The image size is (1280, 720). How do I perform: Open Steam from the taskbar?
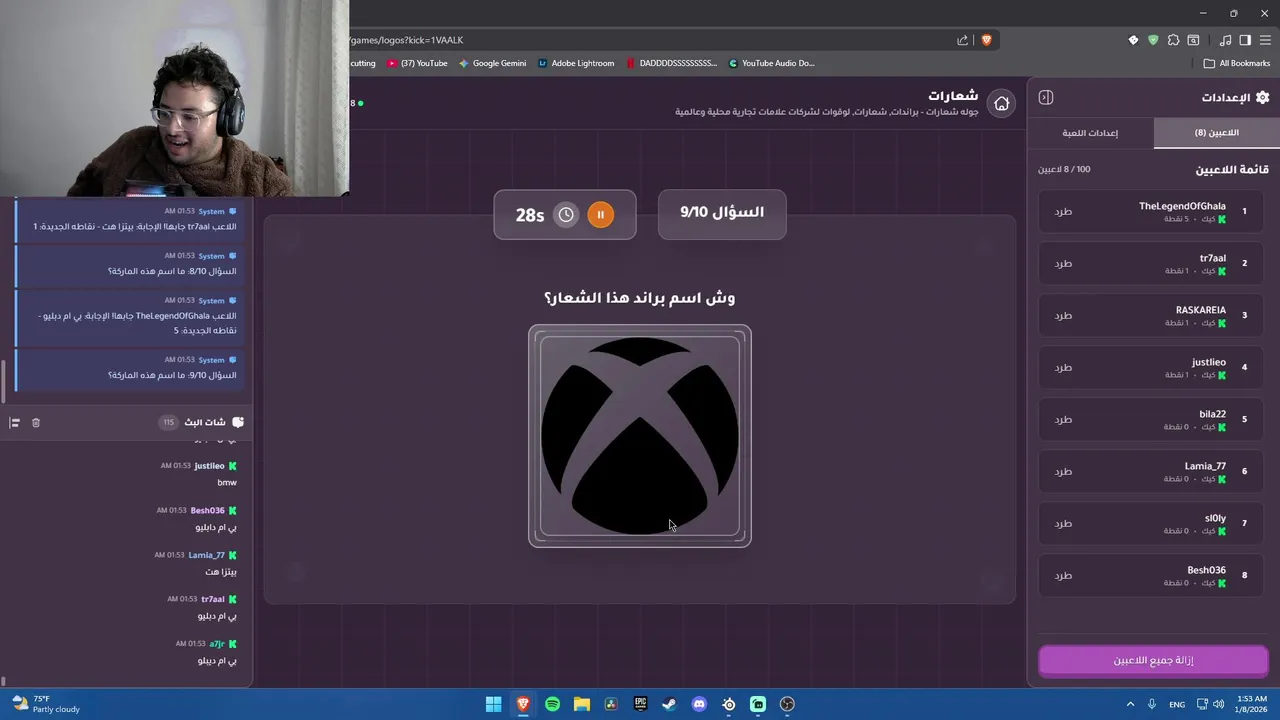669,704
